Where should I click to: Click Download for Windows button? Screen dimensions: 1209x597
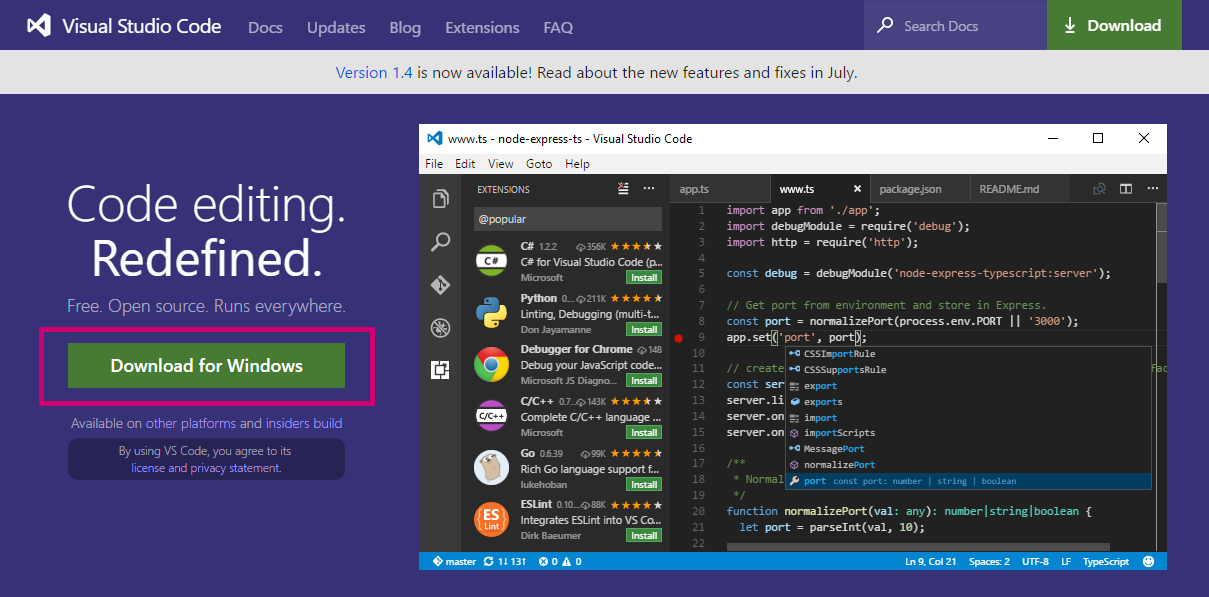pyautogui.click(x=206, y=365)
